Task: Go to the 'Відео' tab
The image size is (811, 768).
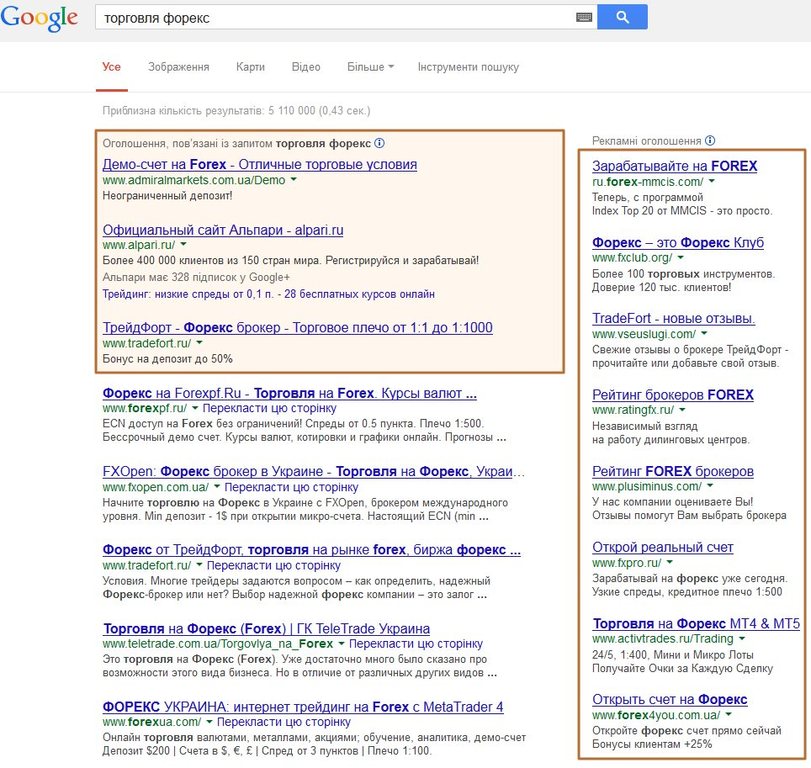Action: click(306, 67)
